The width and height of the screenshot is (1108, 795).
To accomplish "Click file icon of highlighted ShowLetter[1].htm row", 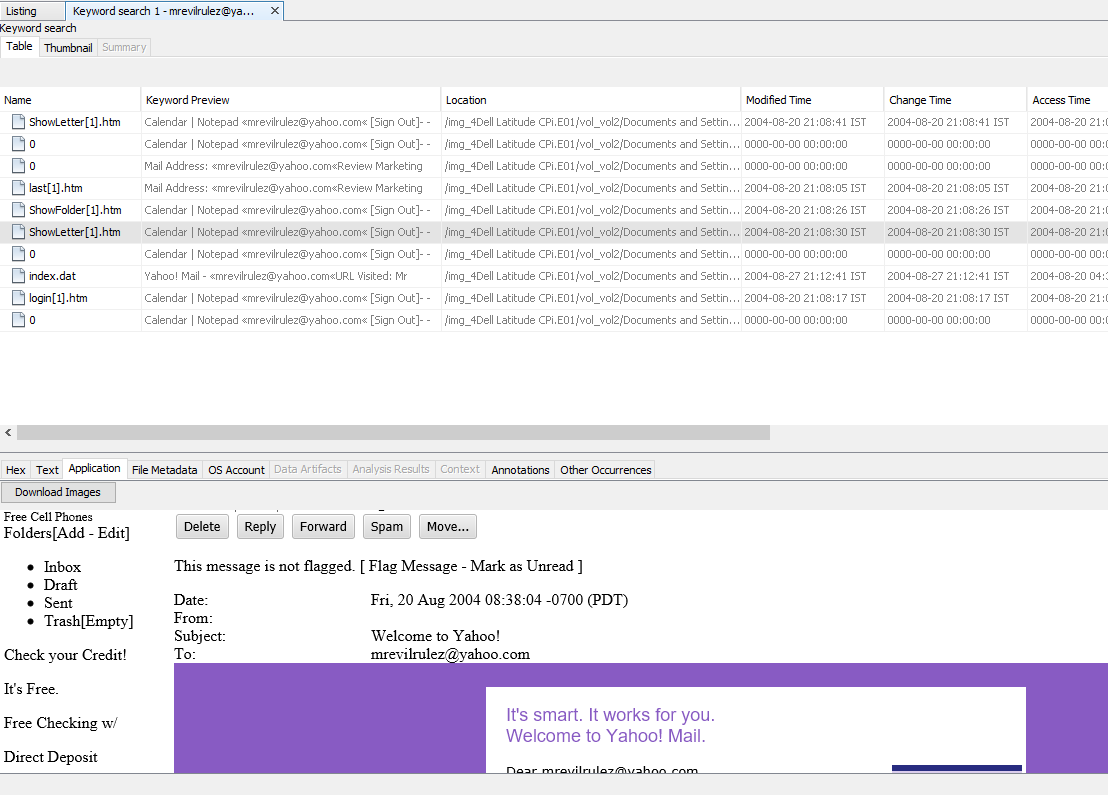I will point(18,232).
